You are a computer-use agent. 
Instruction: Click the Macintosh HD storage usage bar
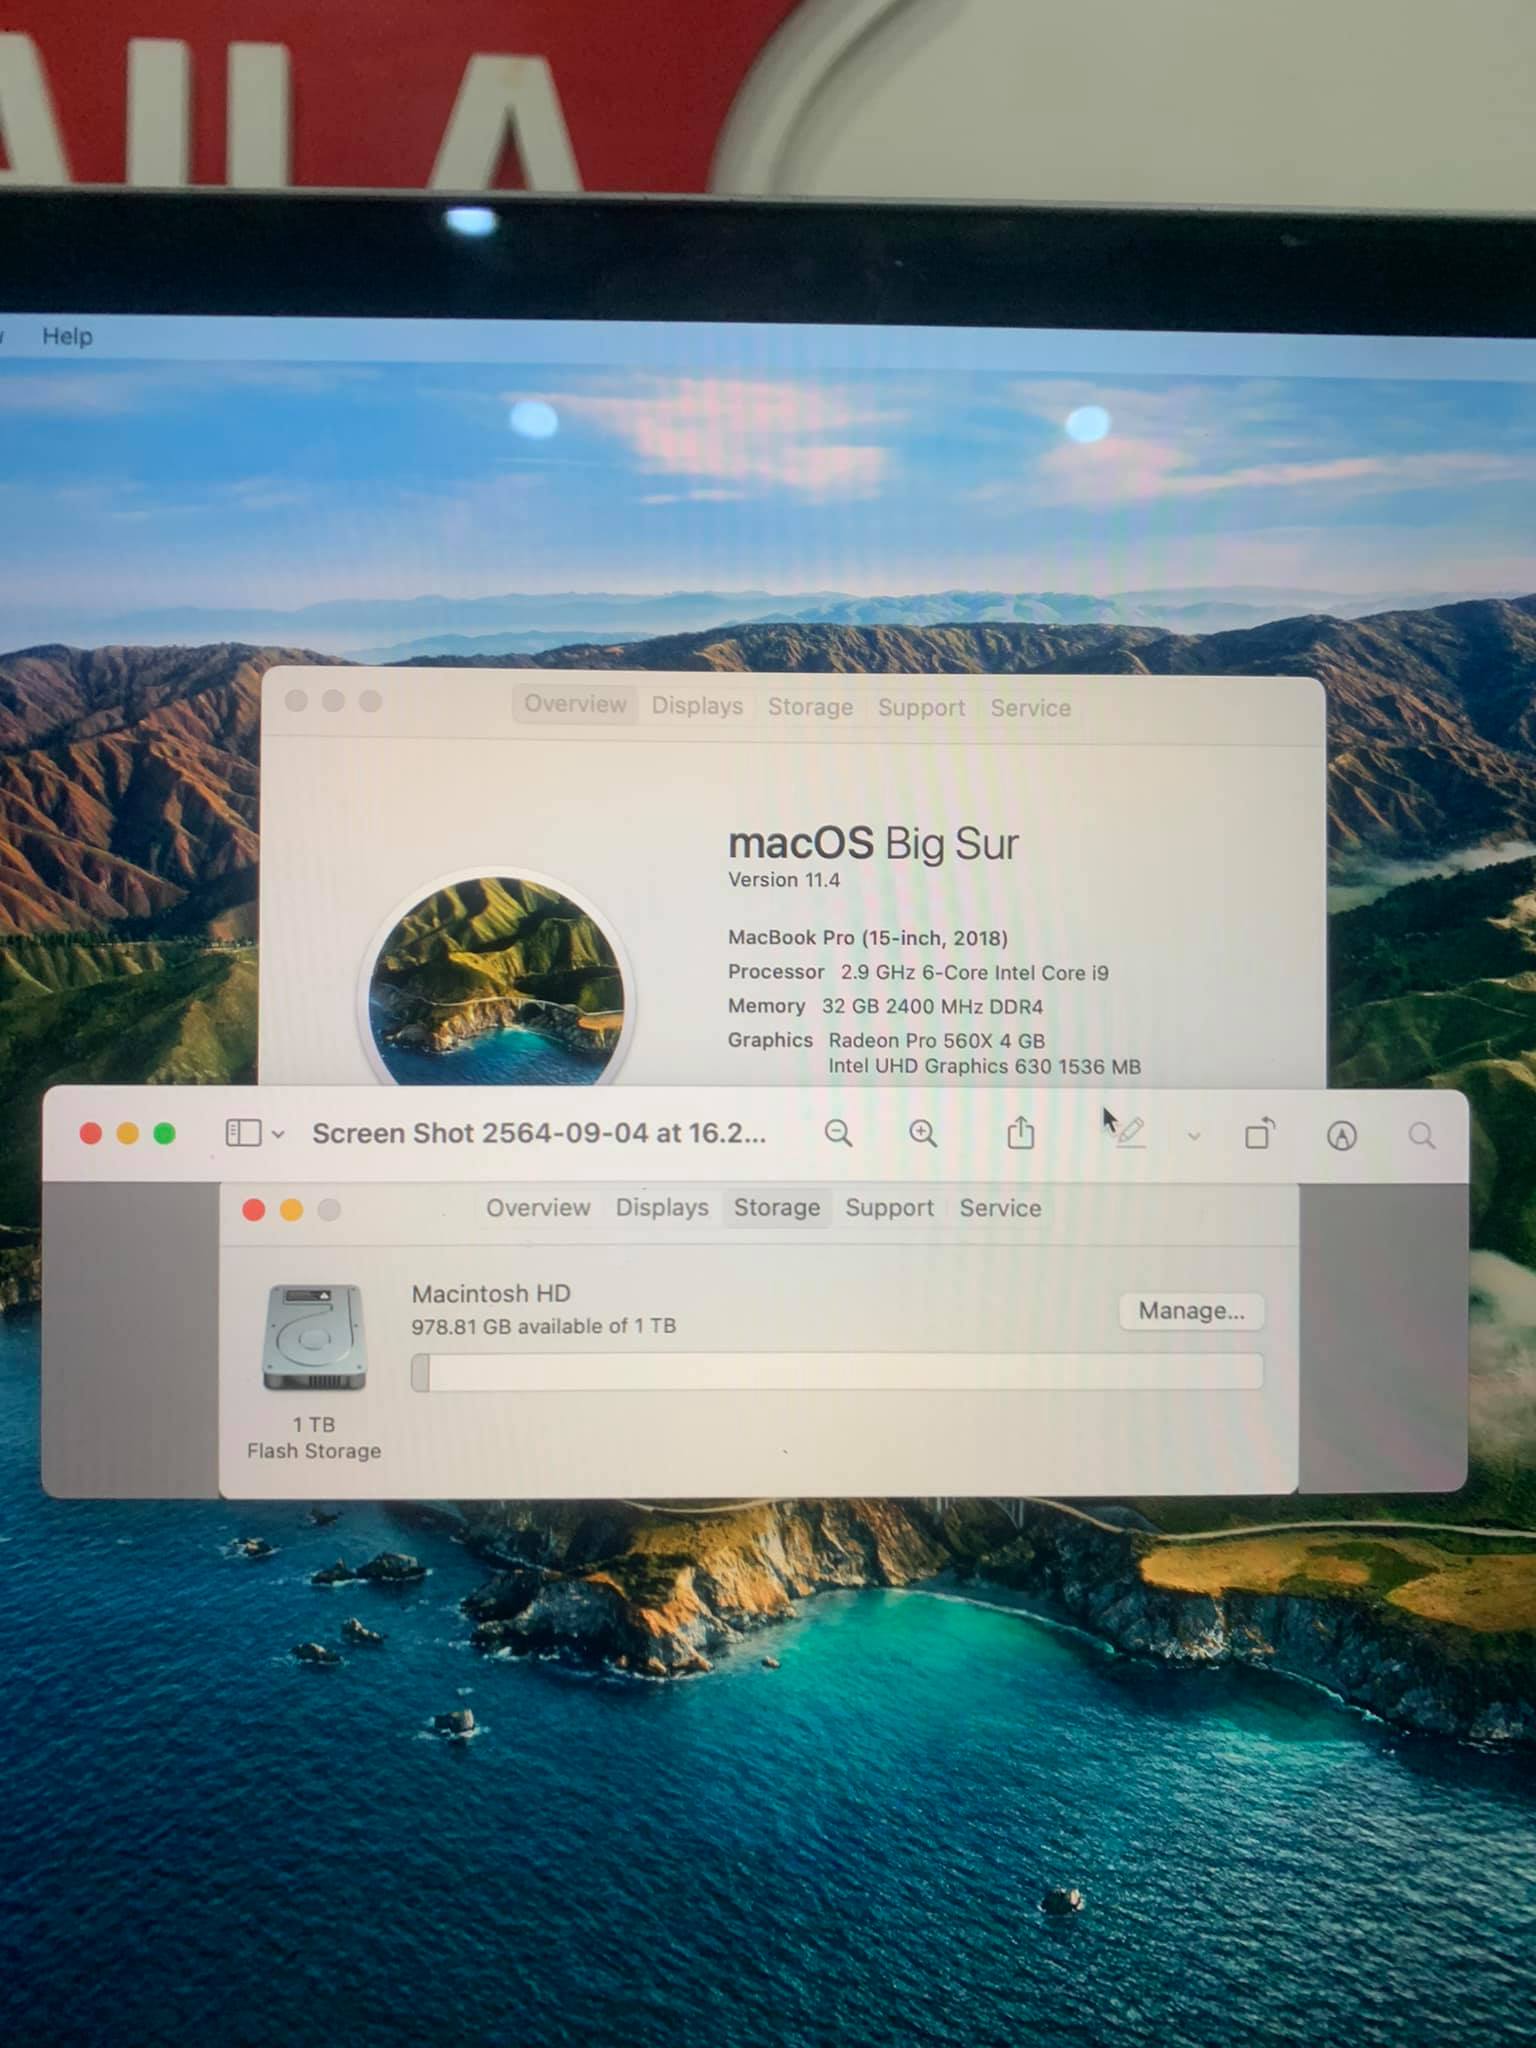[837, 1372]
